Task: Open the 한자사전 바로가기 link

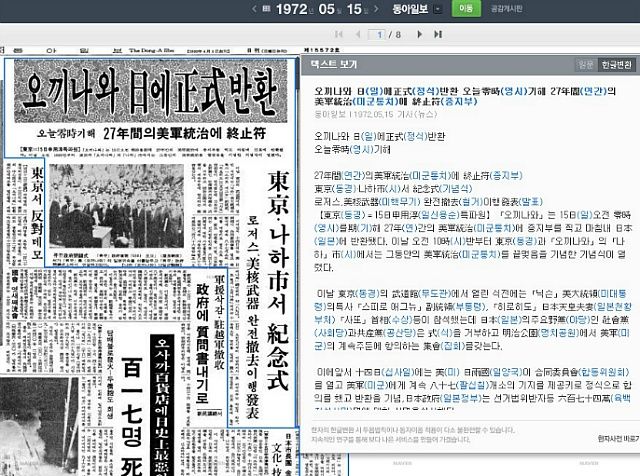Action: (x=619, y=438)
